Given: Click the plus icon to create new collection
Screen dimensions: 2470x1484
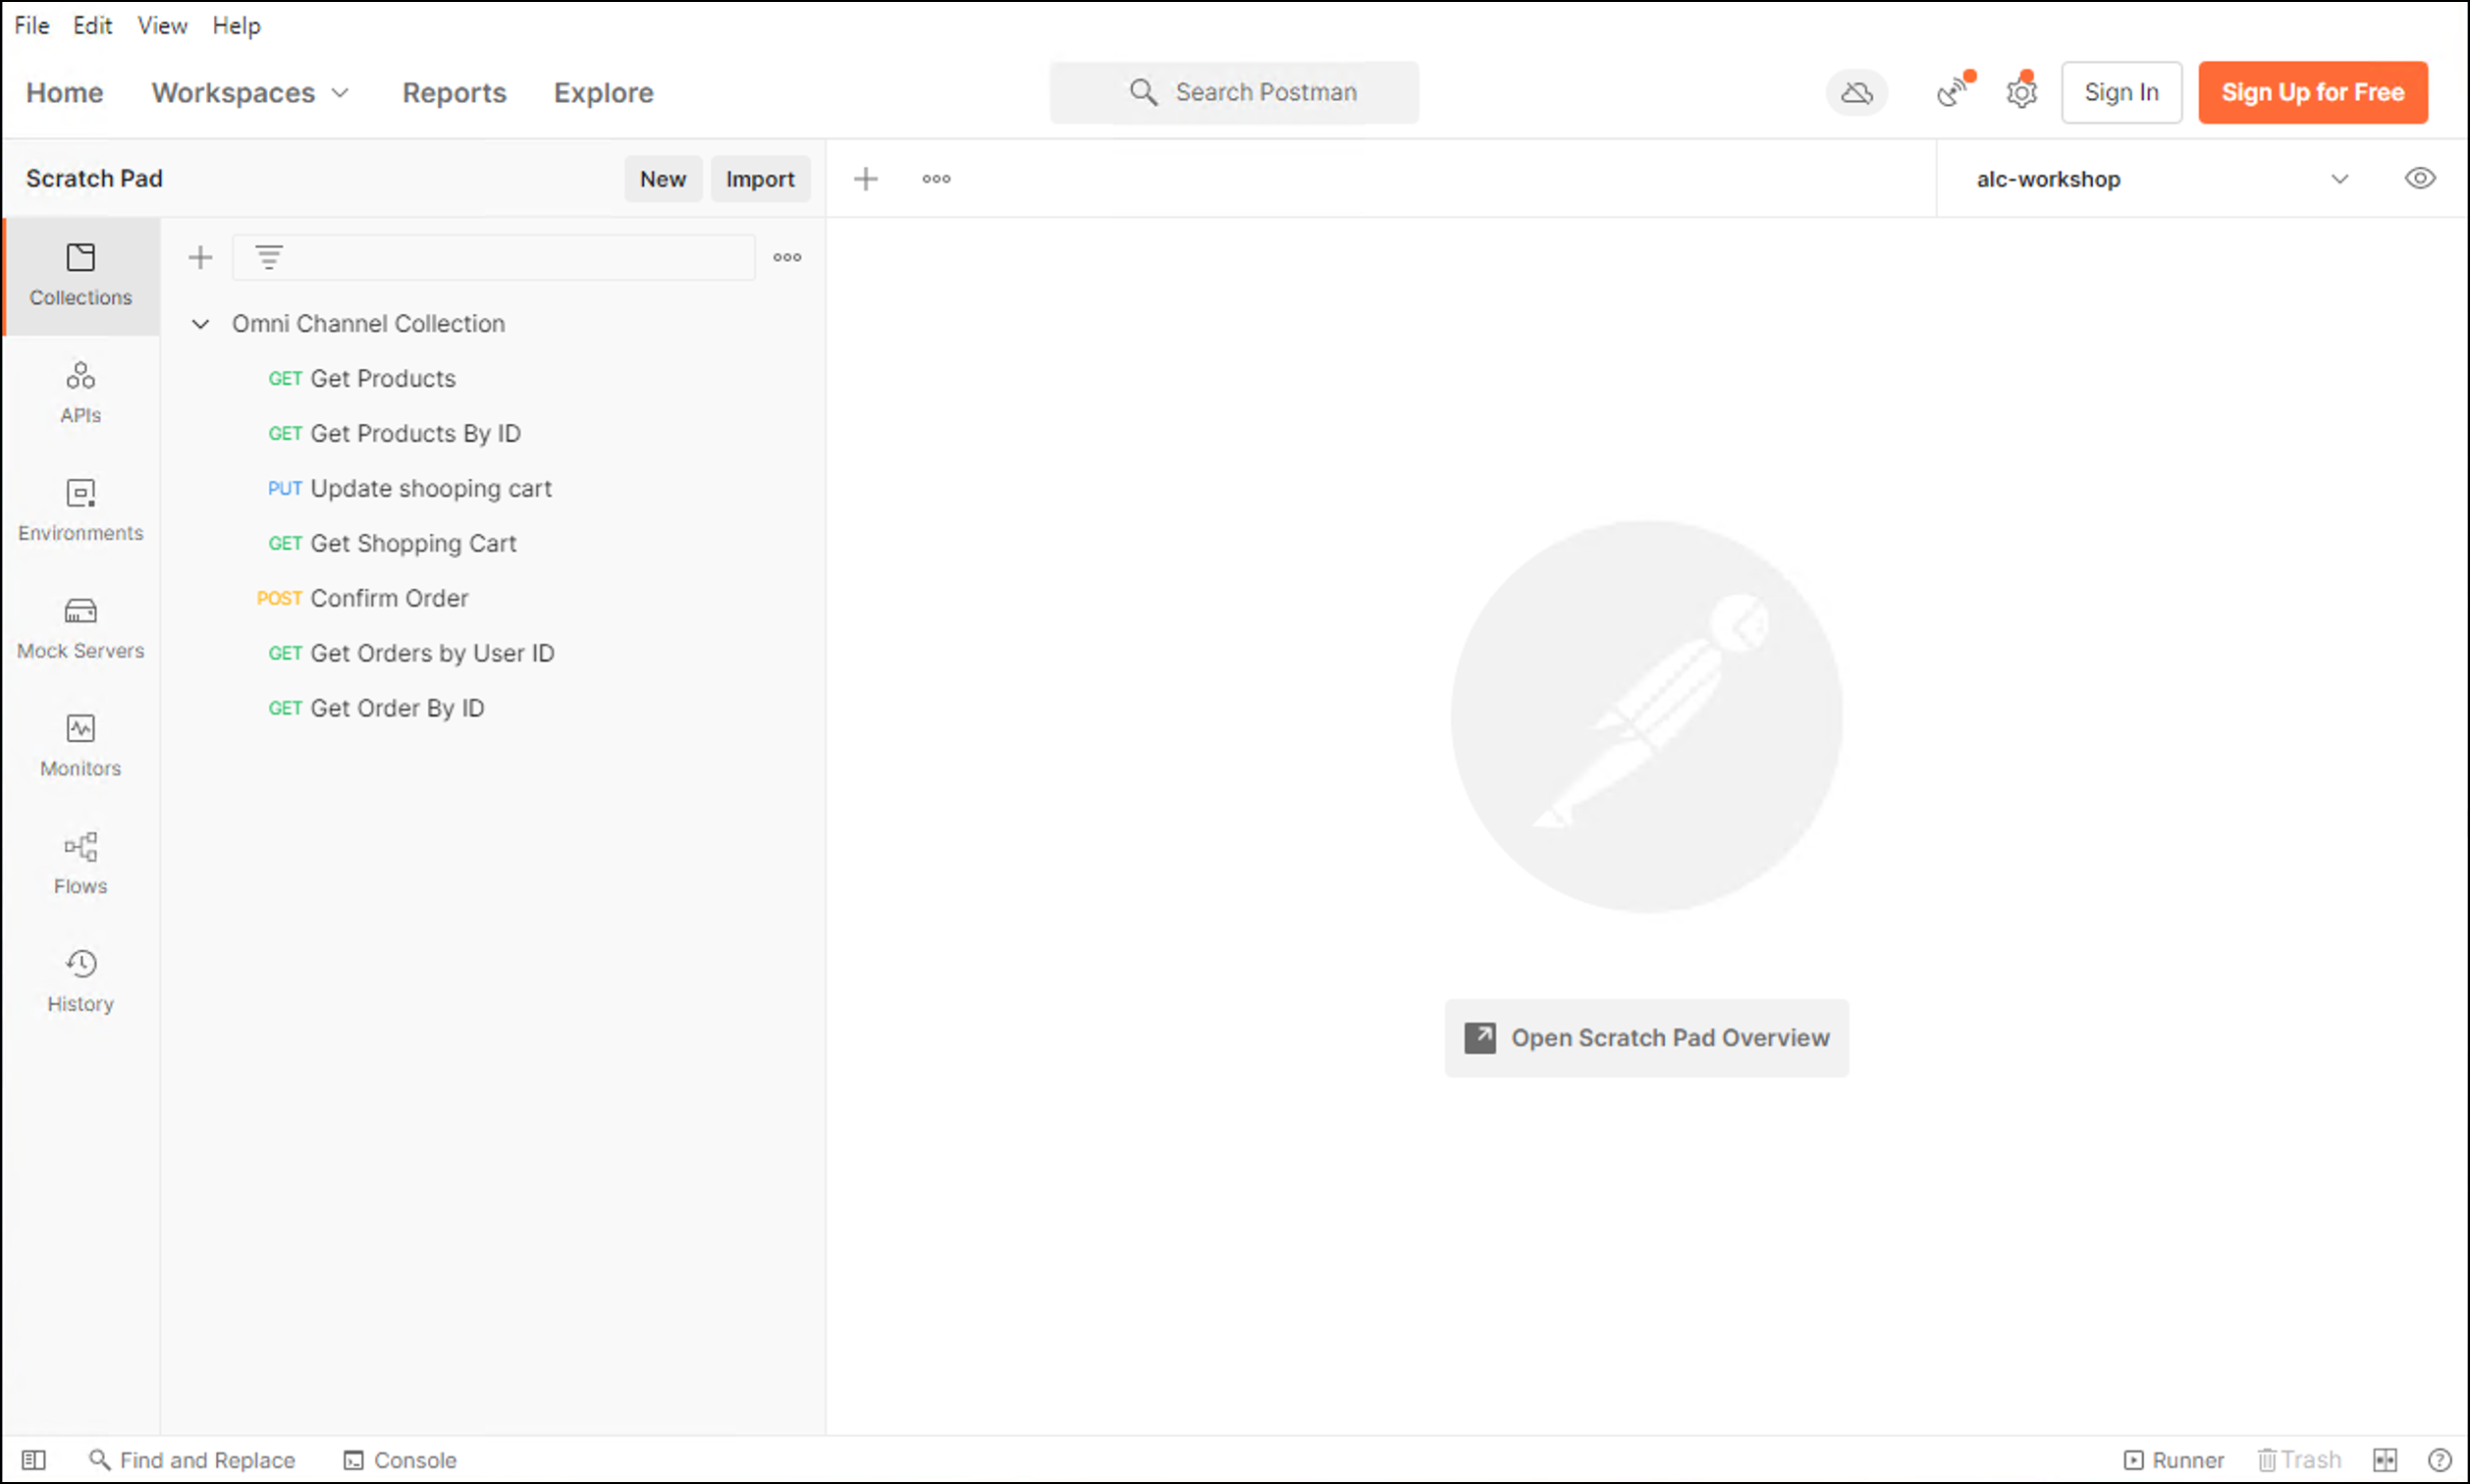Looking at the screenshot, I should [200, 257].
